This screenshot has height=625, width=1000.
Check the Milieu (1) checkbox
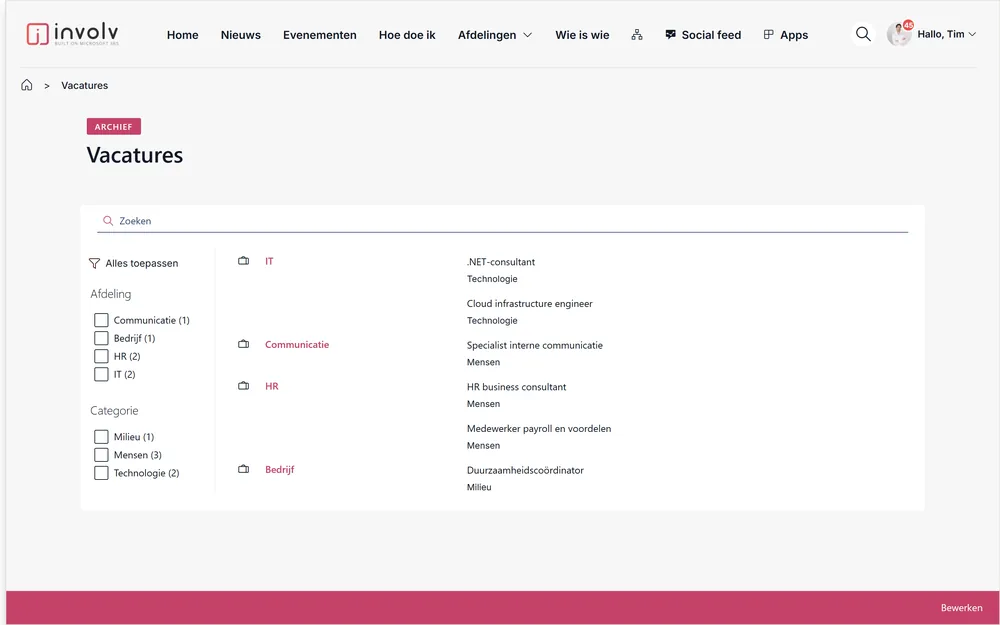coord(101,437)
